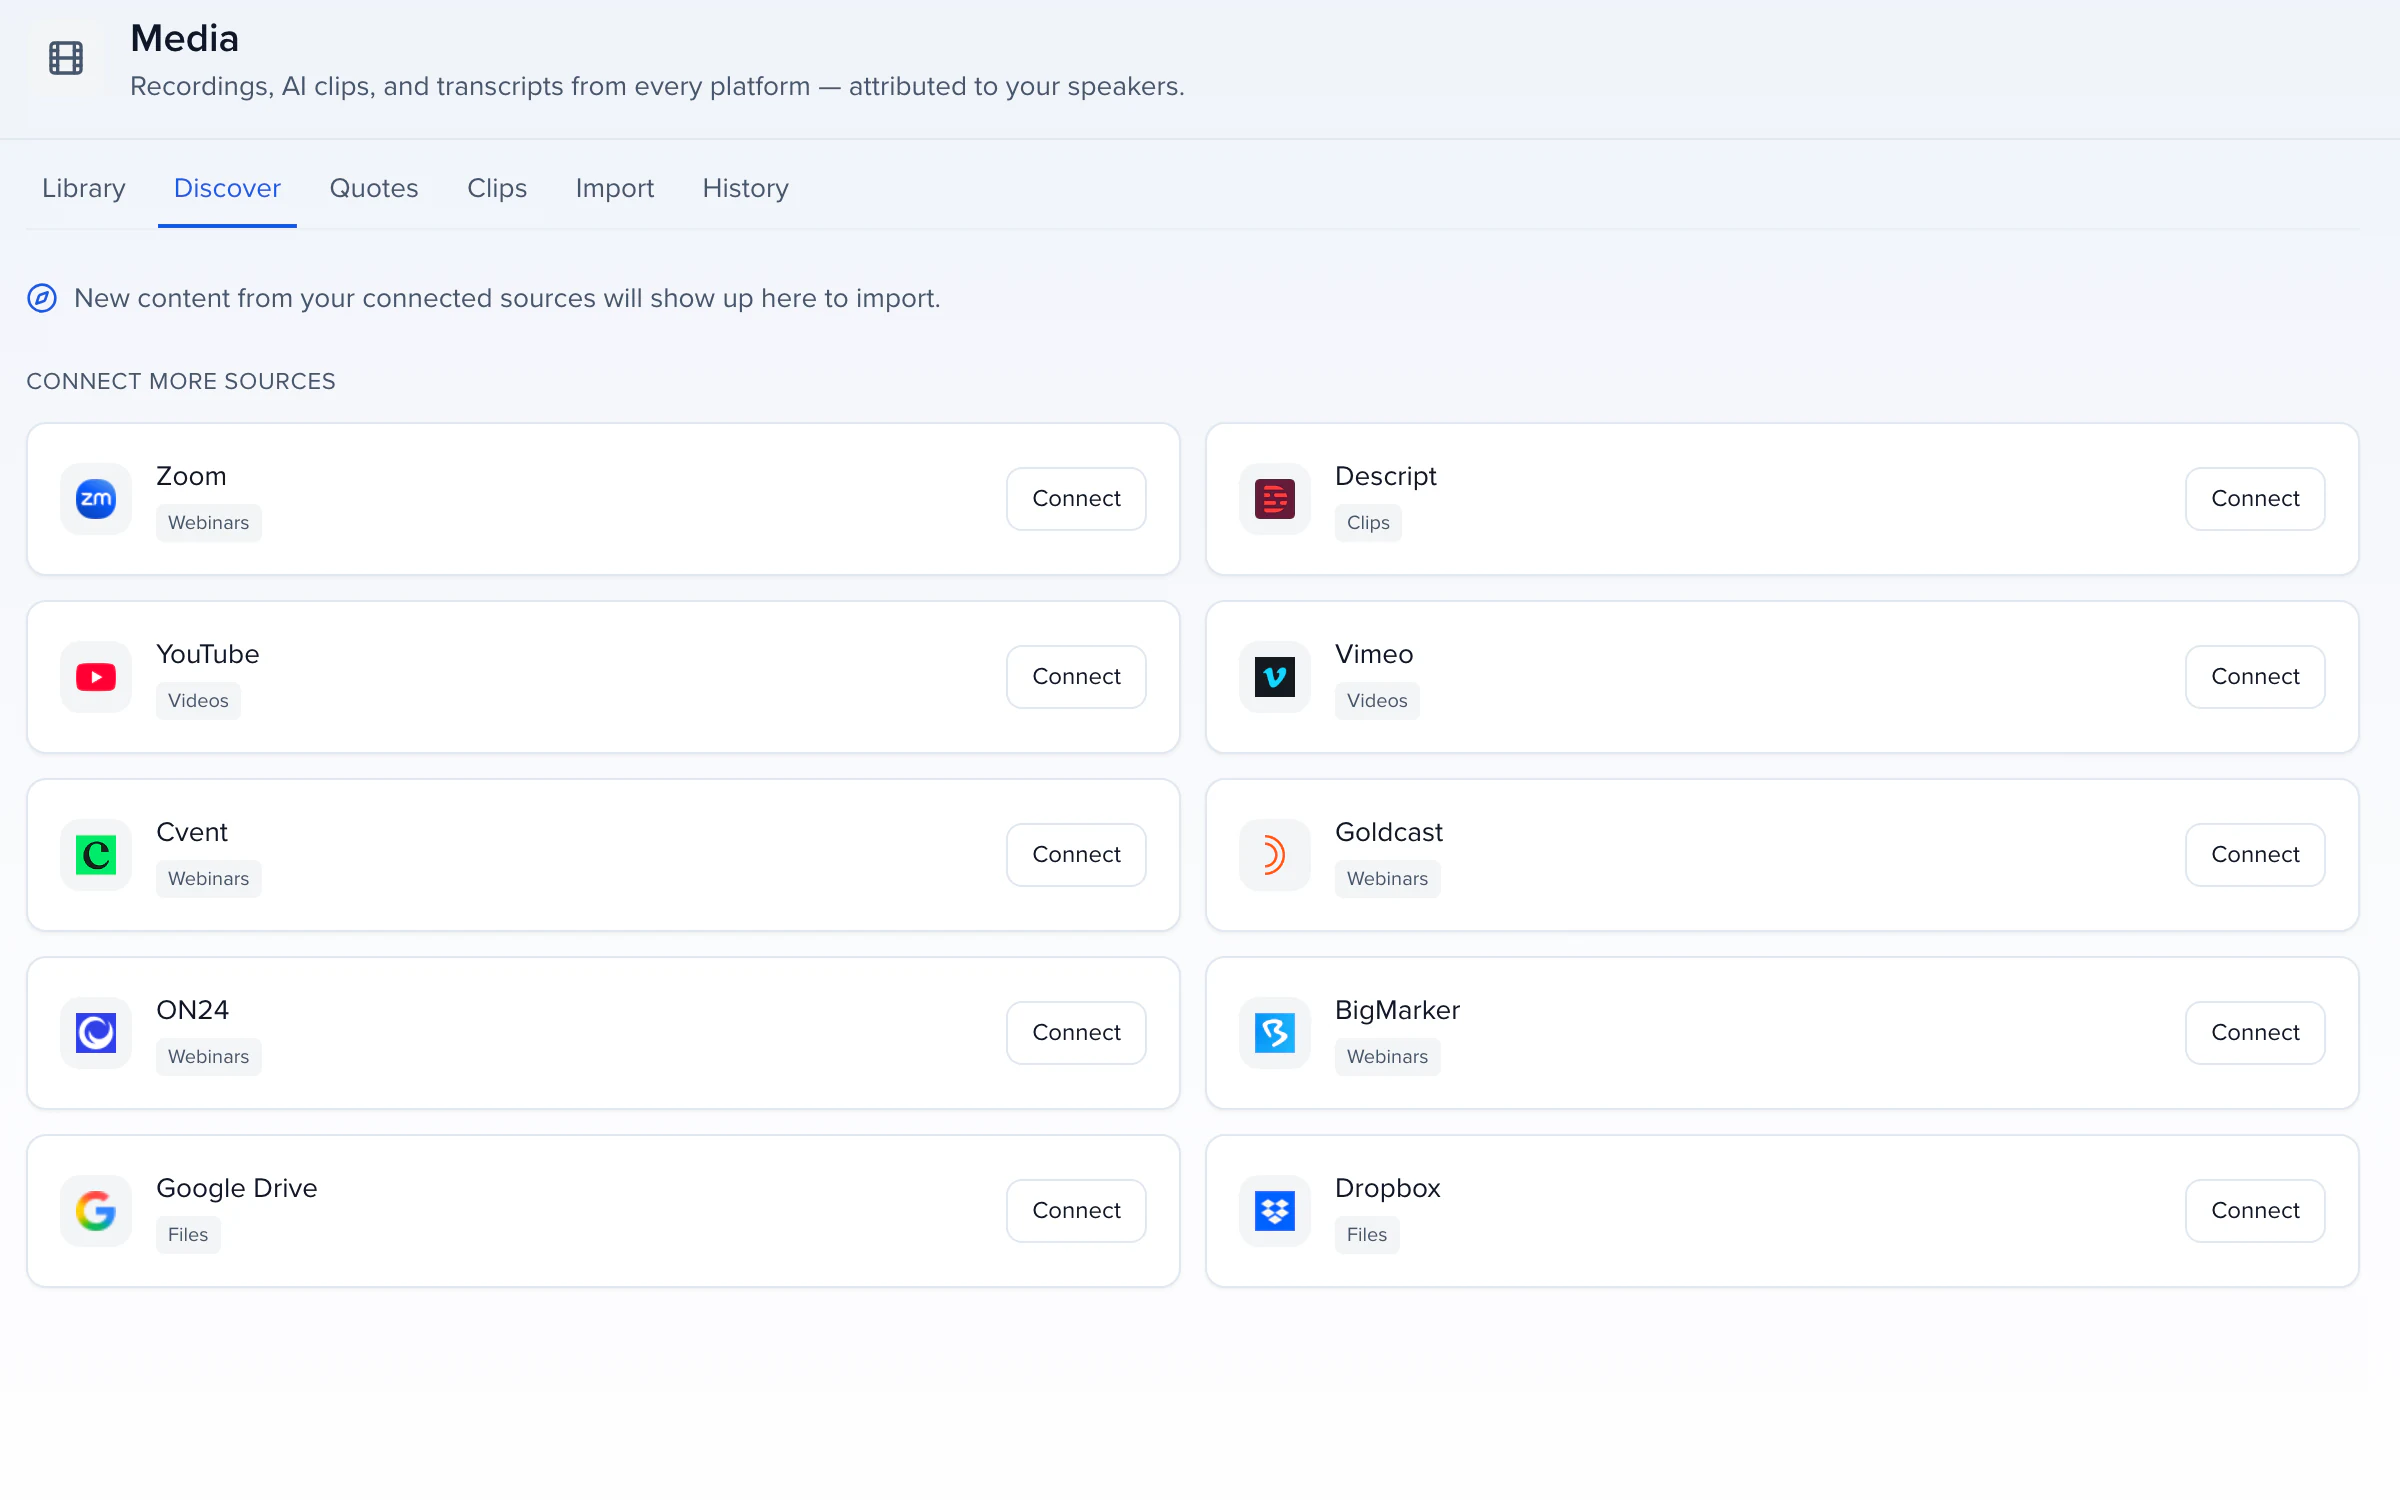
Task: Open the Import tab
Action: [615, 188]
